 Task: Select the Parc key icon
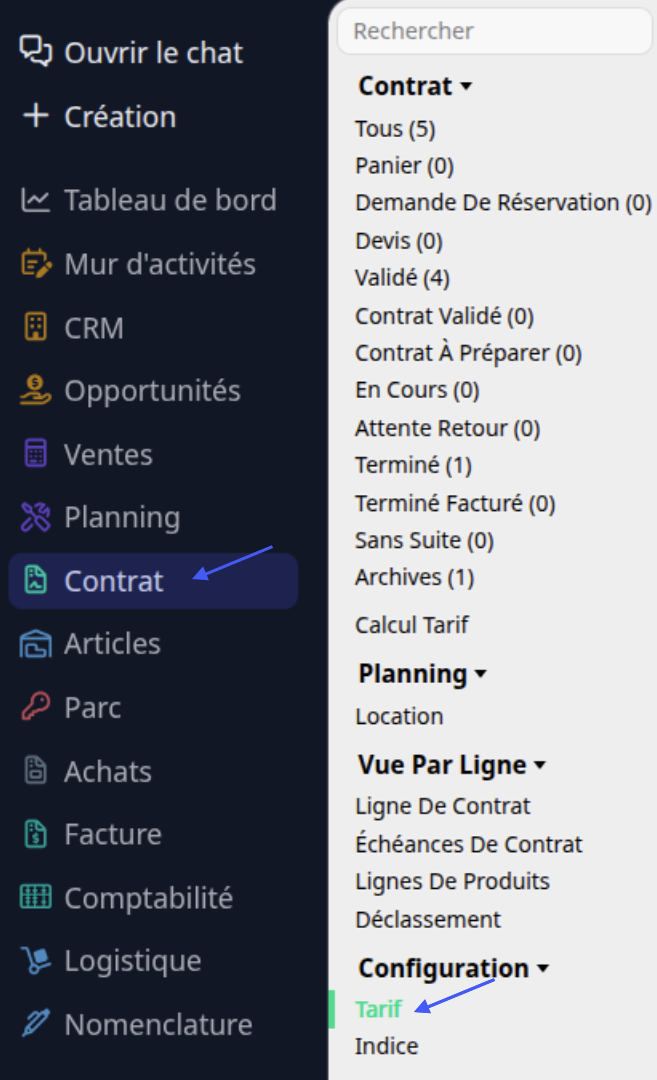(36, 707)
